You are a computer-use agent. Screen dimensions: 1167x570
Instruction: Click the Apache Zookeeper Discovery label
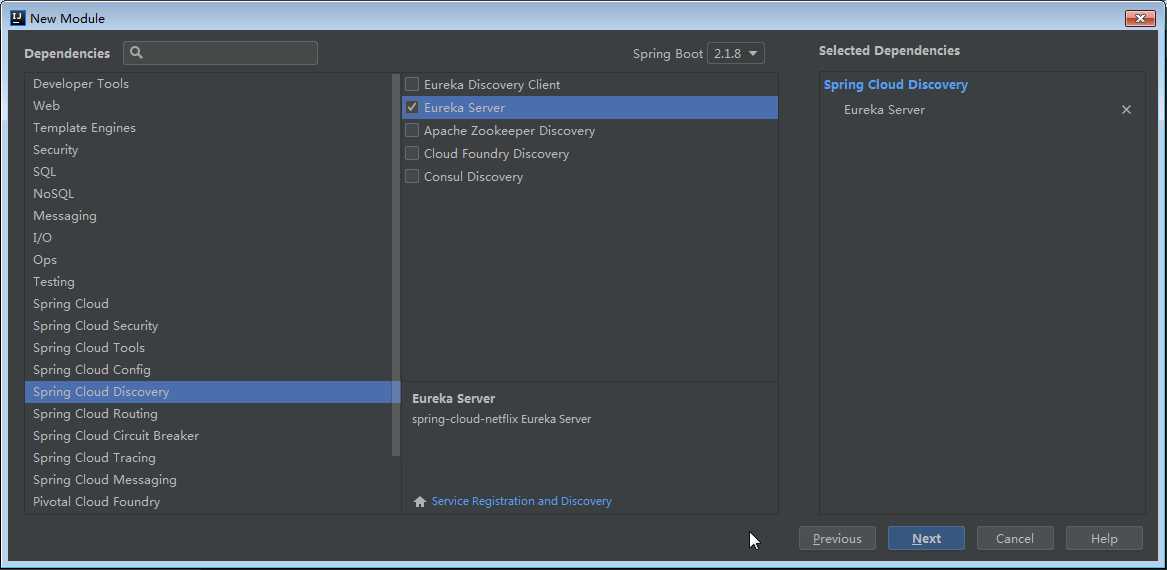pyautogui.click(x=509, y=131)
